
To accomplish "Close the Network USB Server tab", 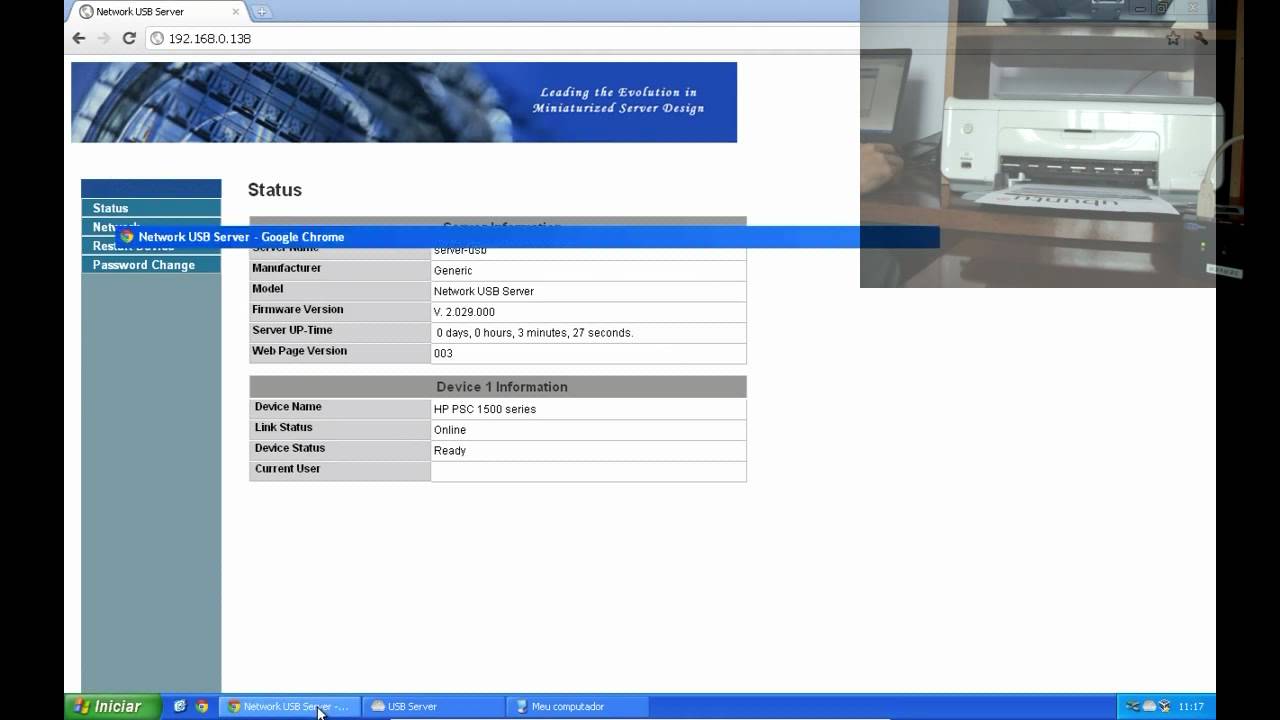I will click(237, 12).
